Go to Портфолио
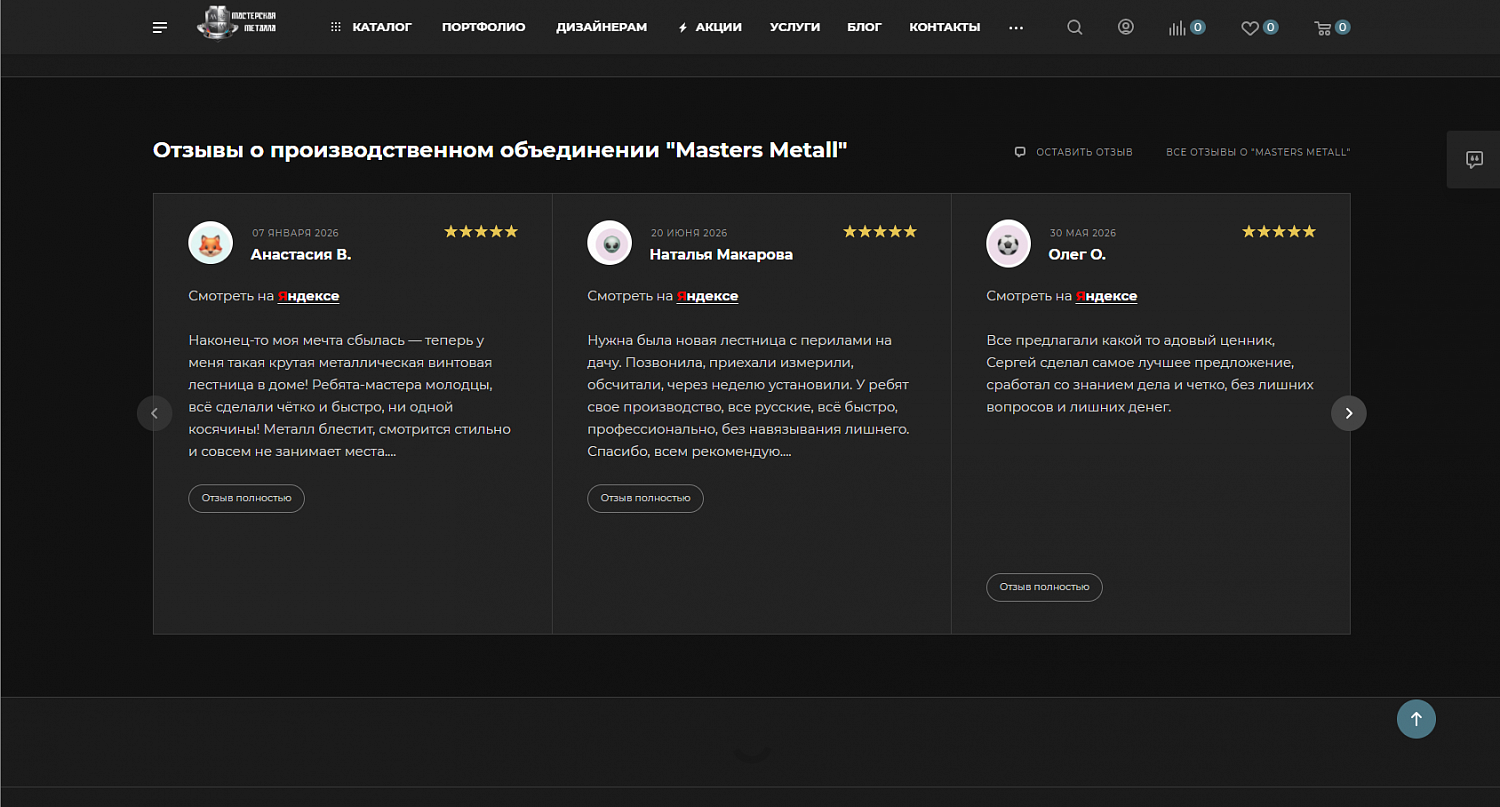 484,27
